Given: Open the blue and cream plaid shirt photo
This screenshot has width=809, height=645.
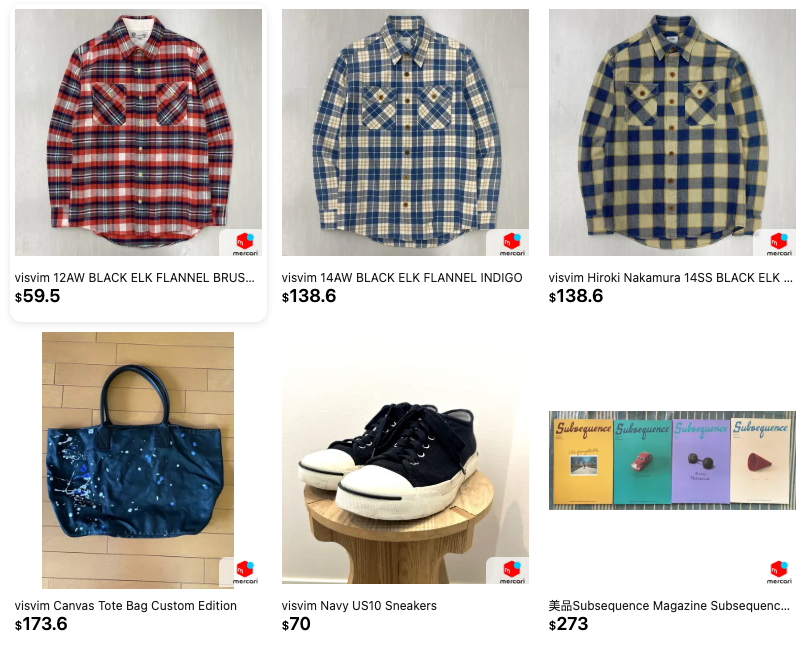Looking at the screenshot, I should 405,132.
